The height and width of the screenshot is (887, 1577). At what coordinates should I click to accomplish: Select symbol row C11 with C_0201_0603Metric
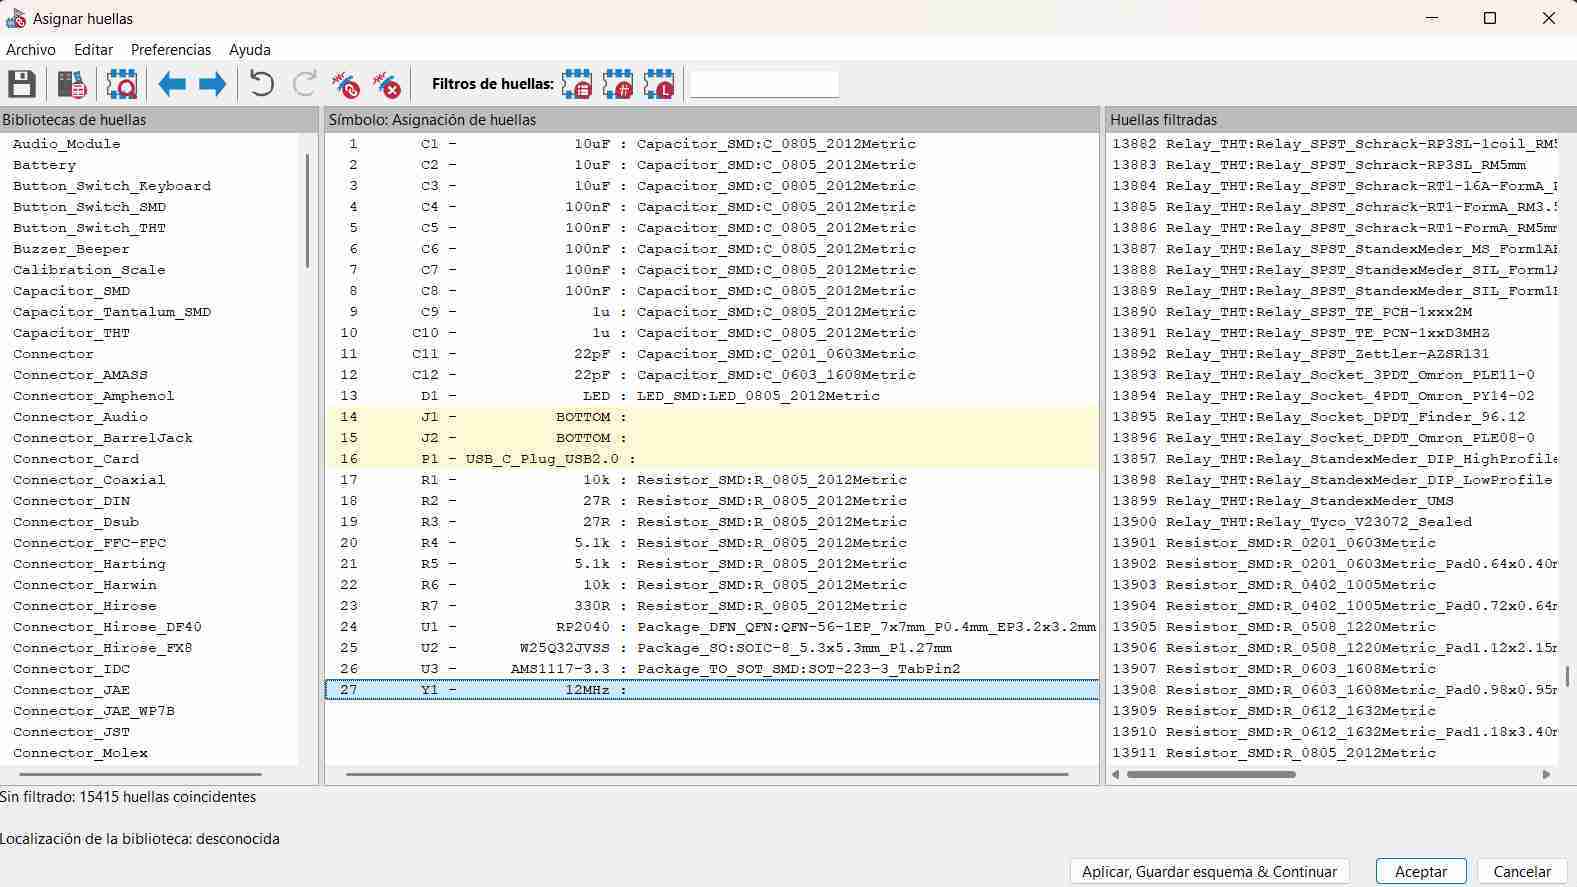[x=712, y=354]
